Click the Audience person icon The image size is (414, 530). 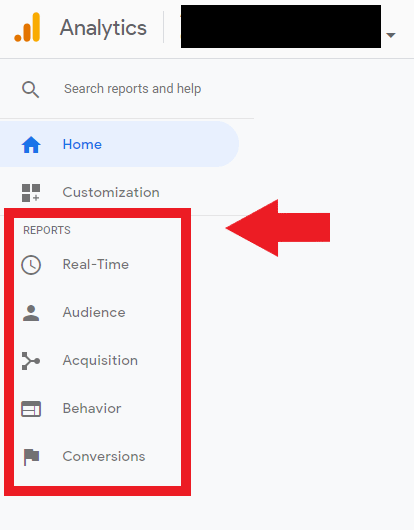point(31,313)
